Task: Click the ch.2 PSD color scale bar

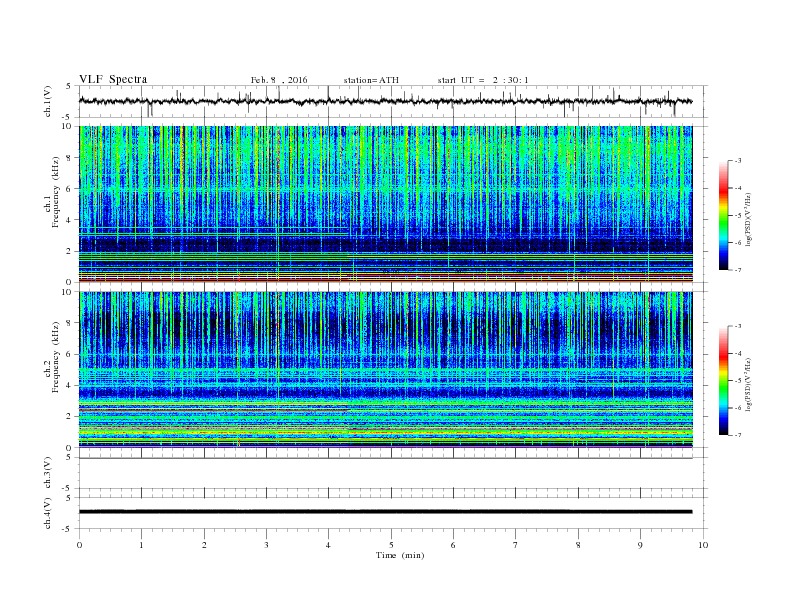Action: (723, 380)
